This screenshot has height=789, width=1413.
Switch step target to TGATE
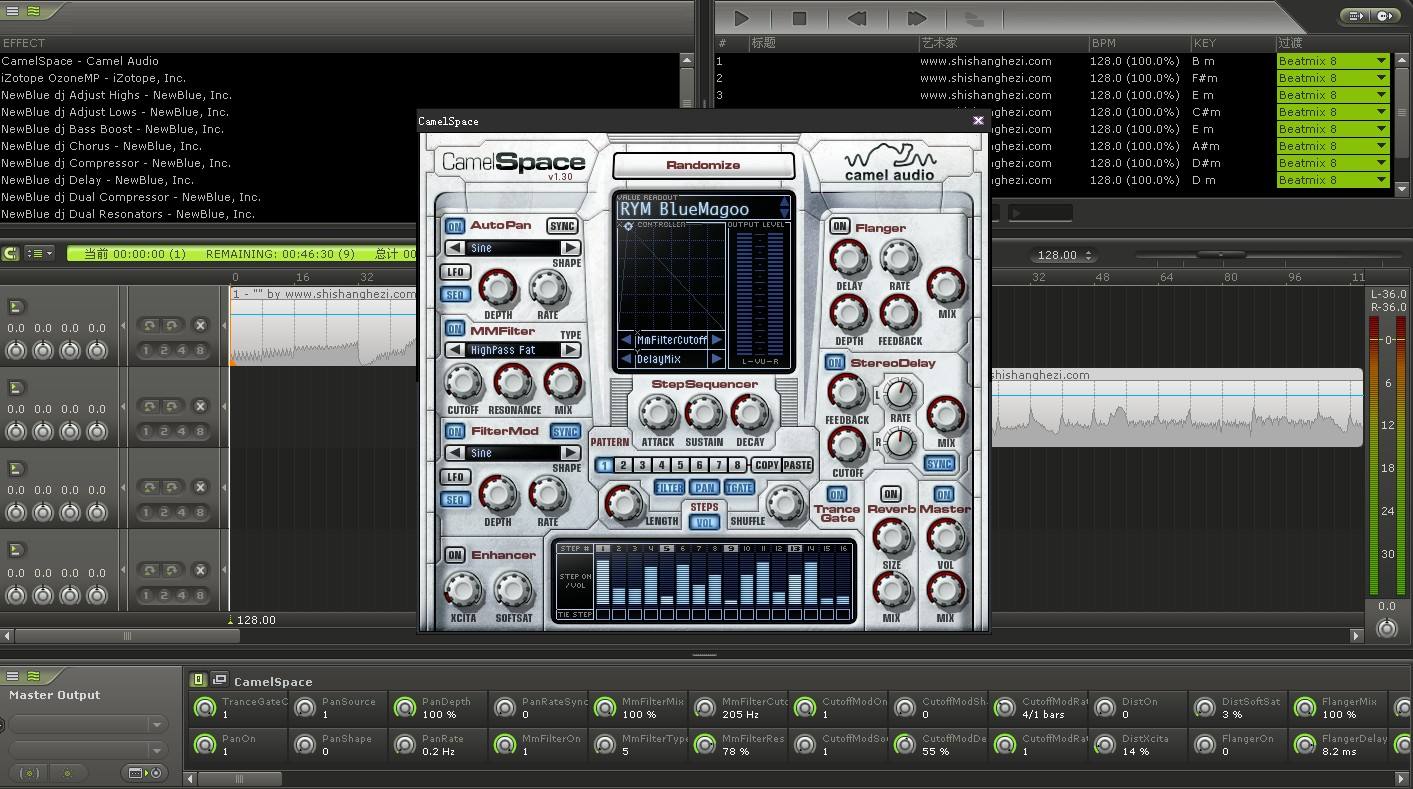coord(740,488)
